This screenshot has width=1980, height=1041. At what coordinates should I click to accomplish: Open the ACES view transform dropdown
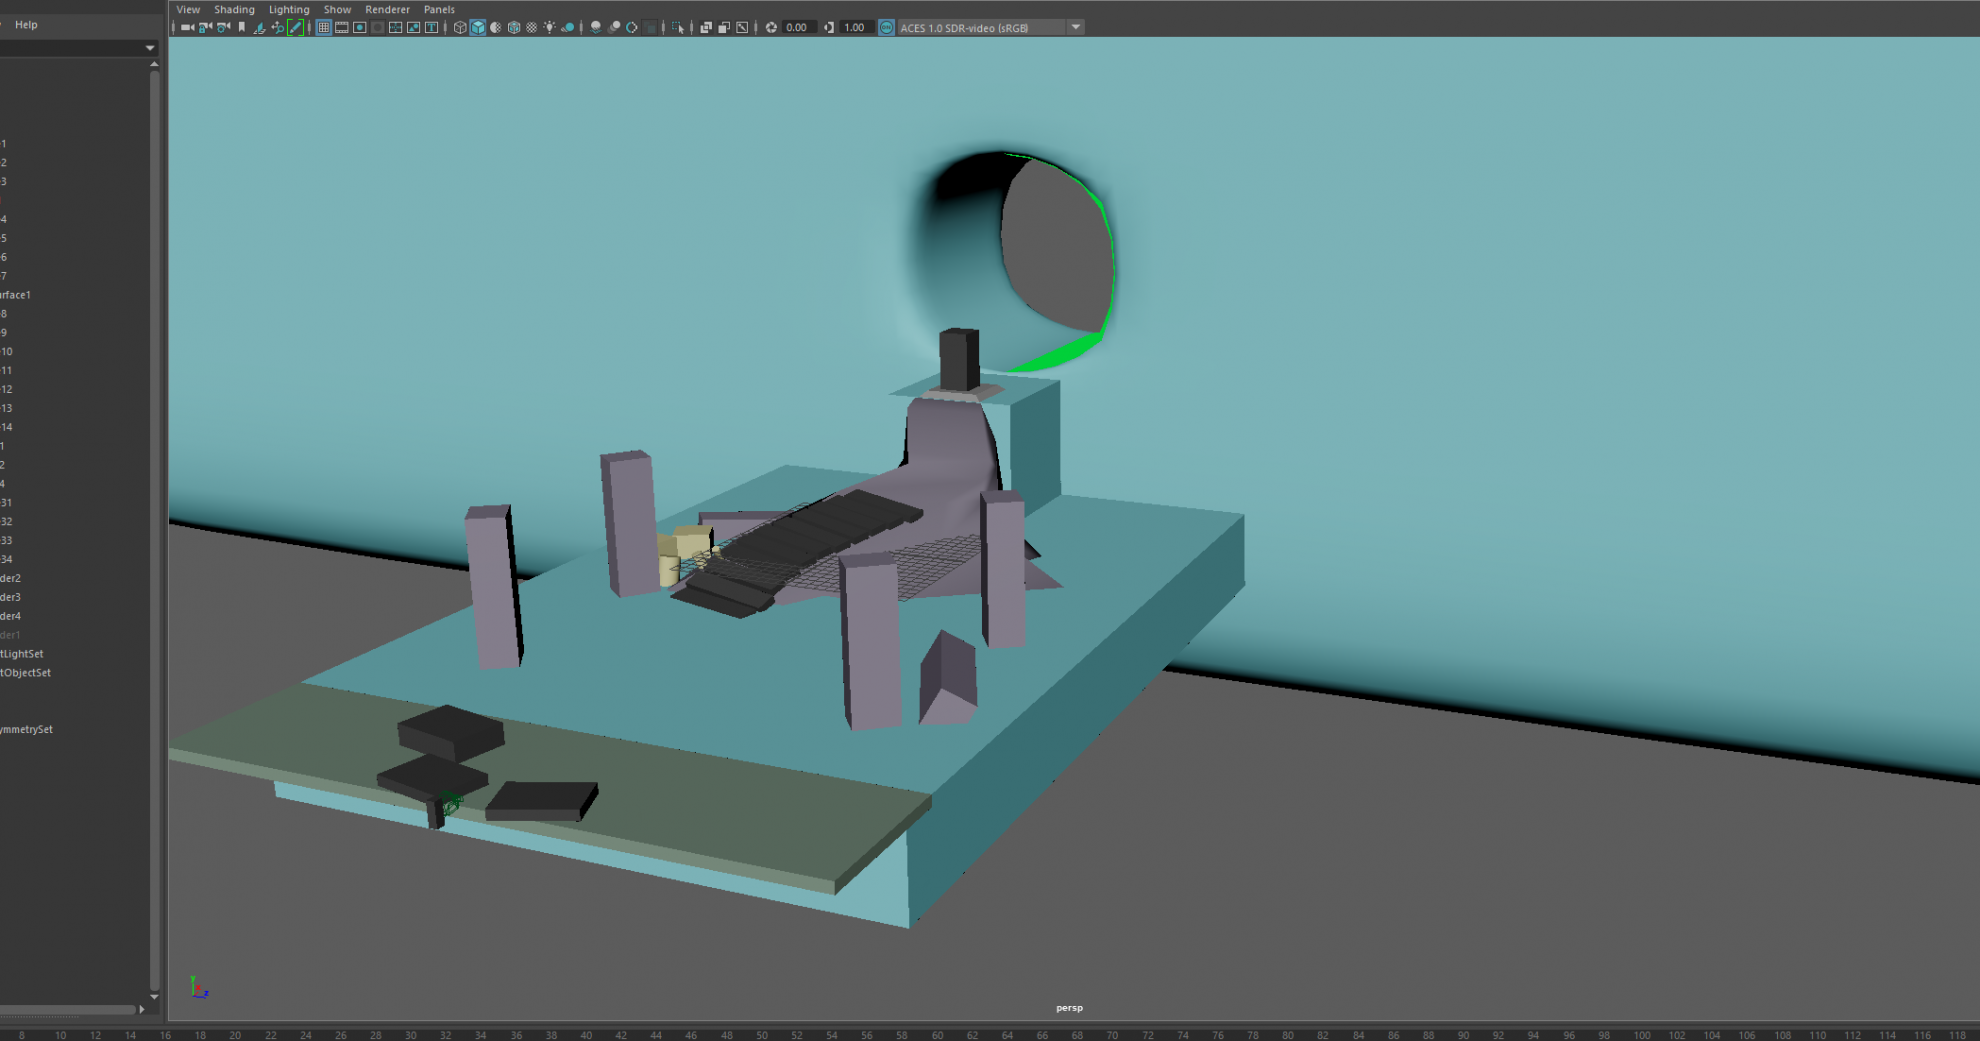pos(1076,27)
